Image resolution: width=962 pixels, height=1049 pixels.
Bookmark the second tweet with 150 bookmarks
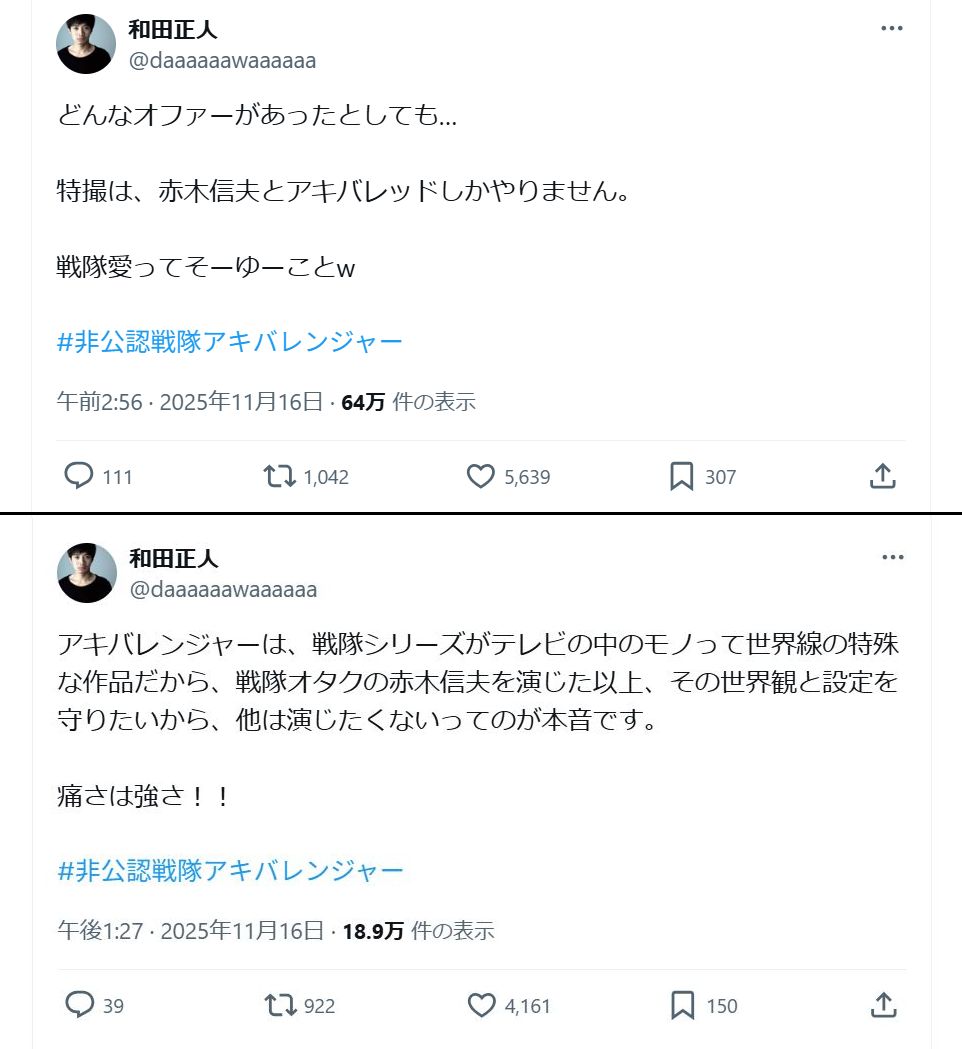coord(682,1005)
